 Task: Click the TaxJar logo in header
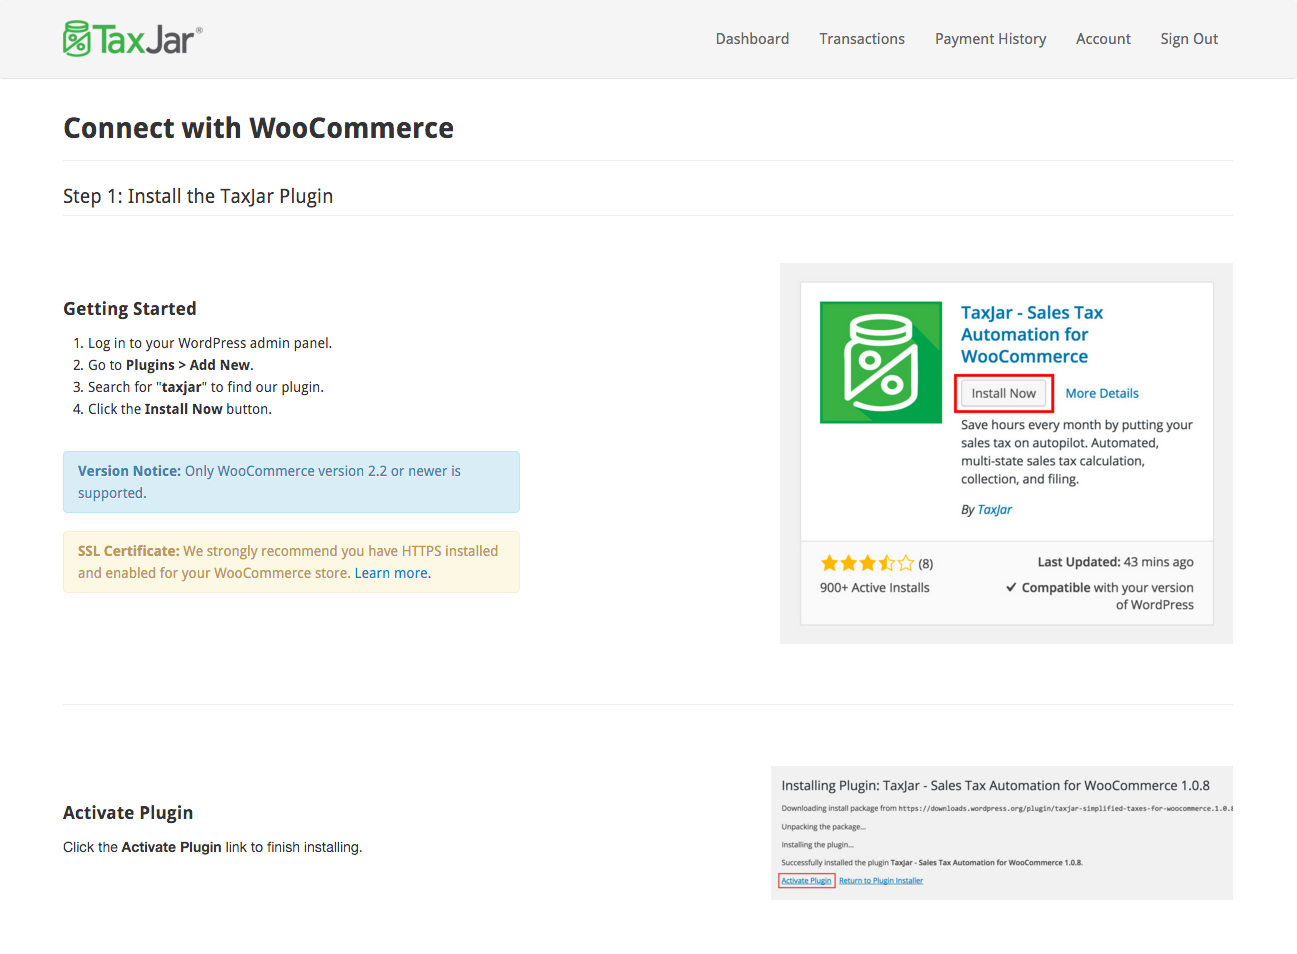[132, 39]
